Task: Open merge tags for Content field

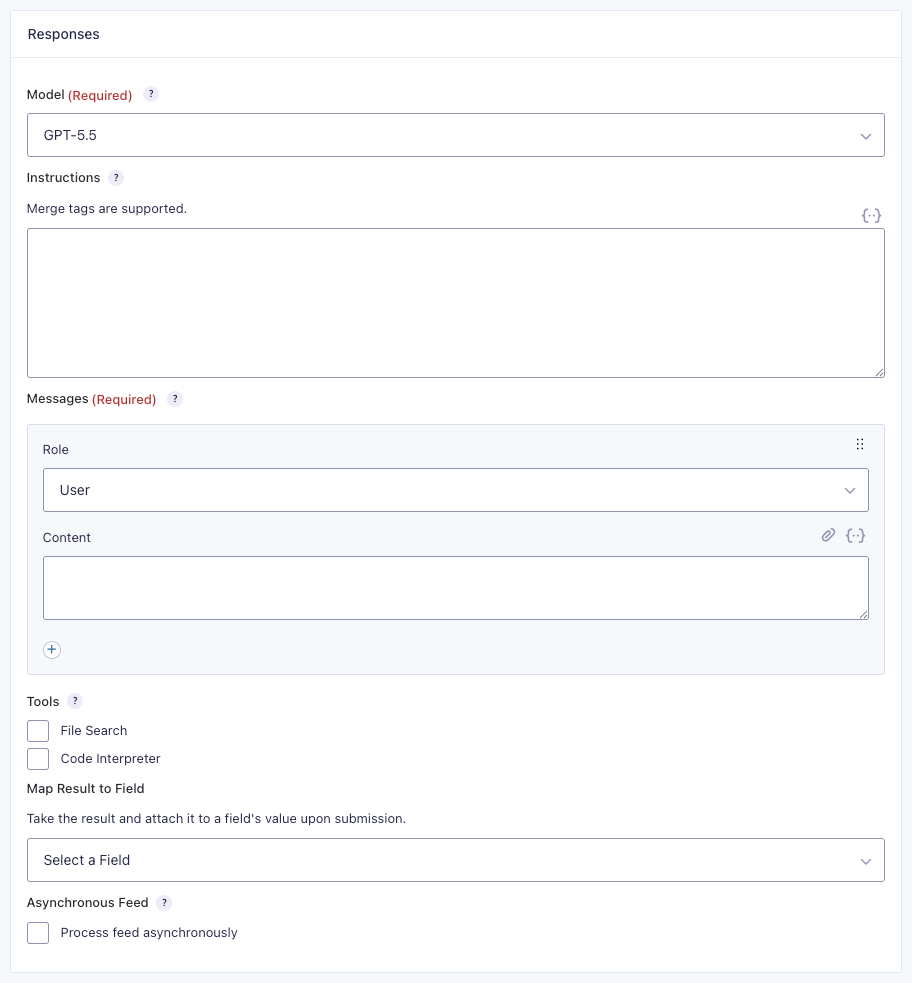Action: point(856,535)
